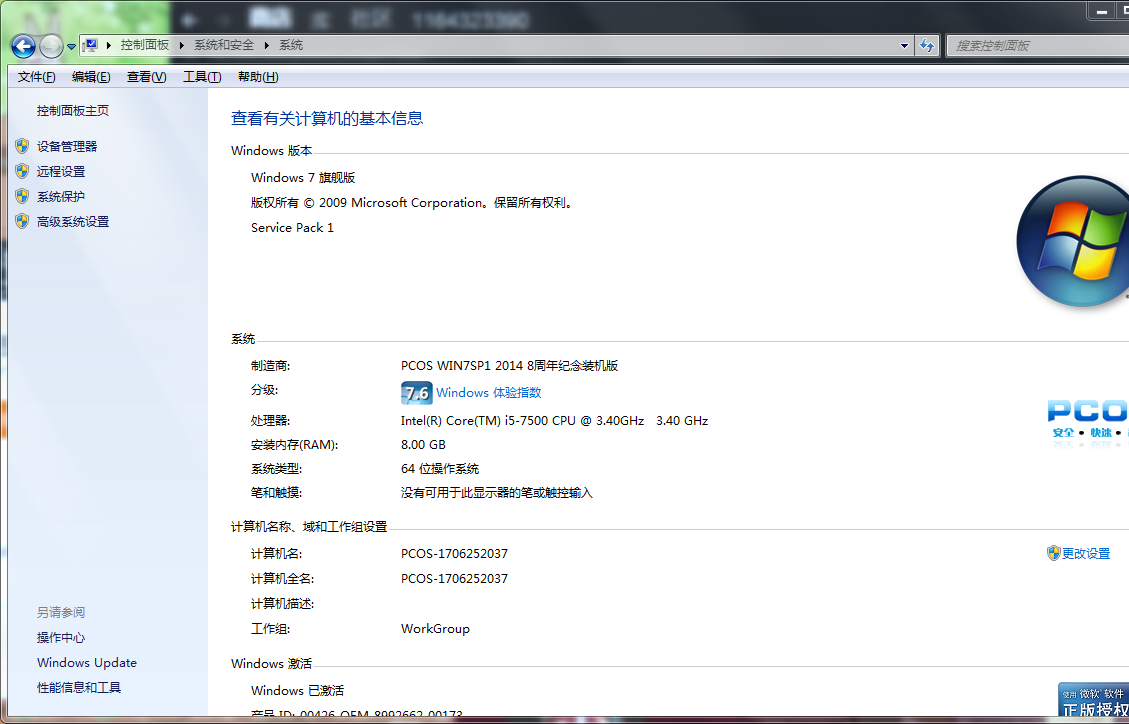
Task: Click the shield icon beside 远程设置
Action: click(x=22, y=171)
